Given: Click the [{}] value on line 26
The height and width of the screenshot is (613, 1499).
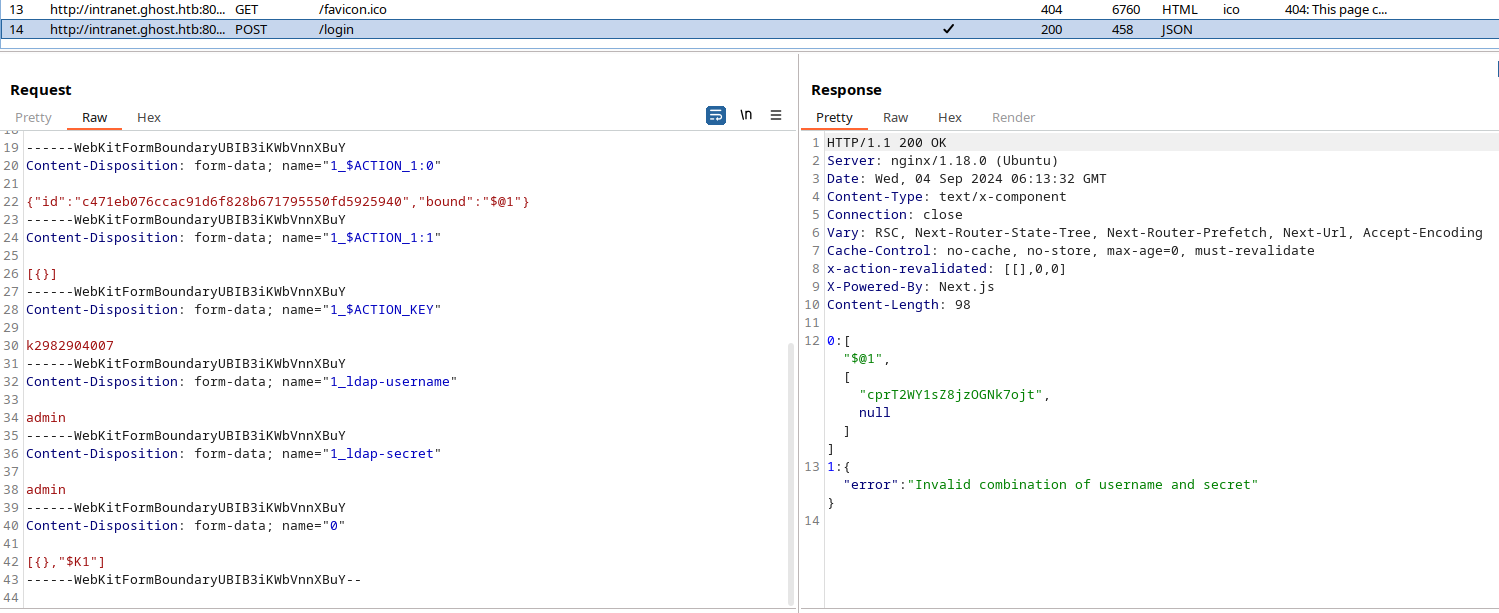Looking at the screenshot, I should click(x=42, y=274).
